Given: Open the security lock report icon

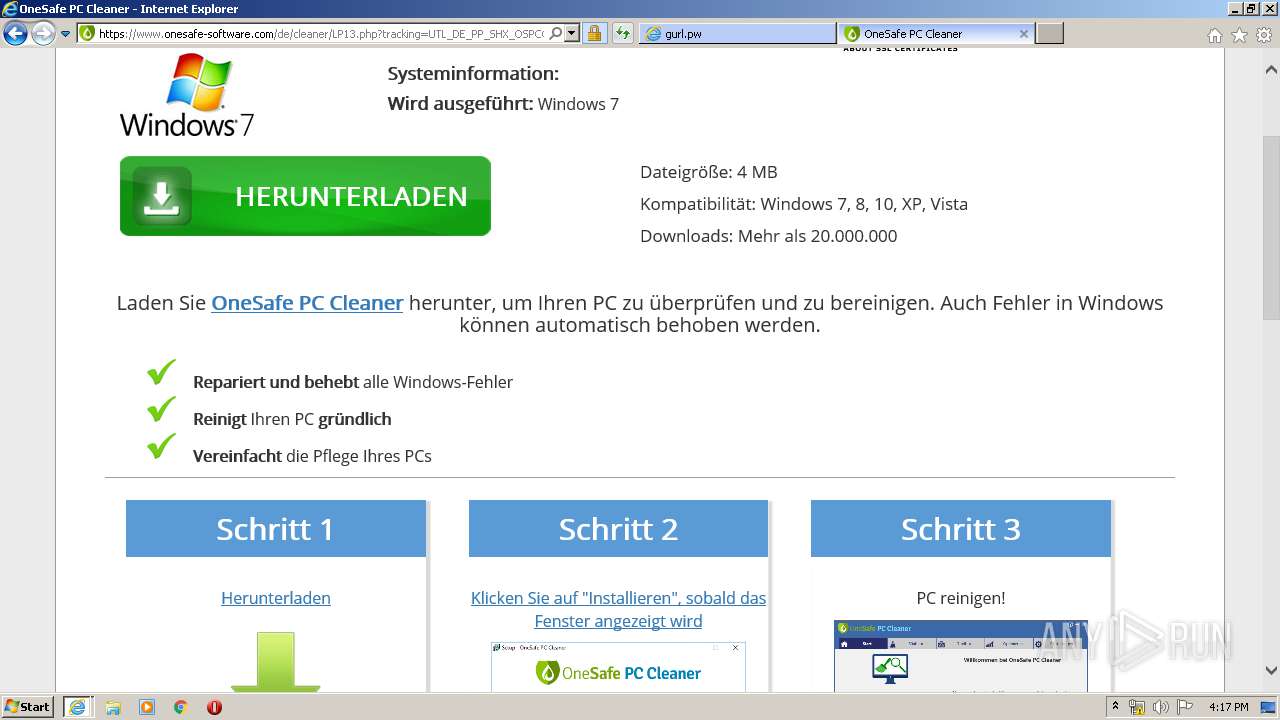Looking at the screenshot, I should (595, 33).
